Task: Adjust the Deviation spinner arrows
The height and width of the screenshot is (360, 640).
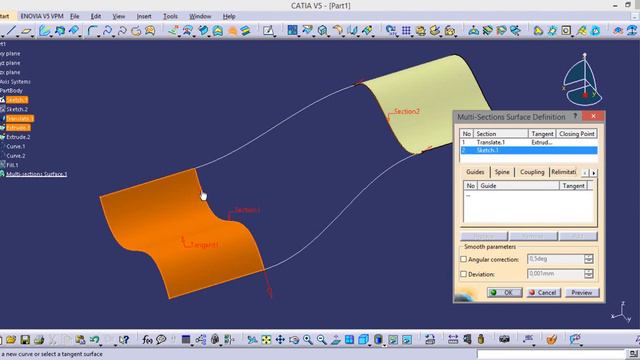Action: coord(589,274)
